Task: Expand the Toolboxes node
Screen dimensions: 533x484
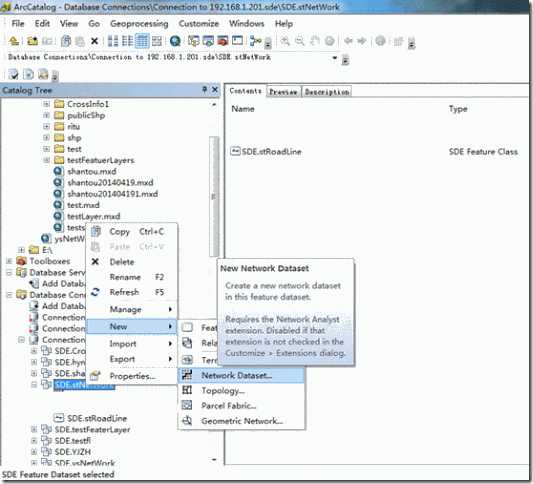Action: click(9, 261)
